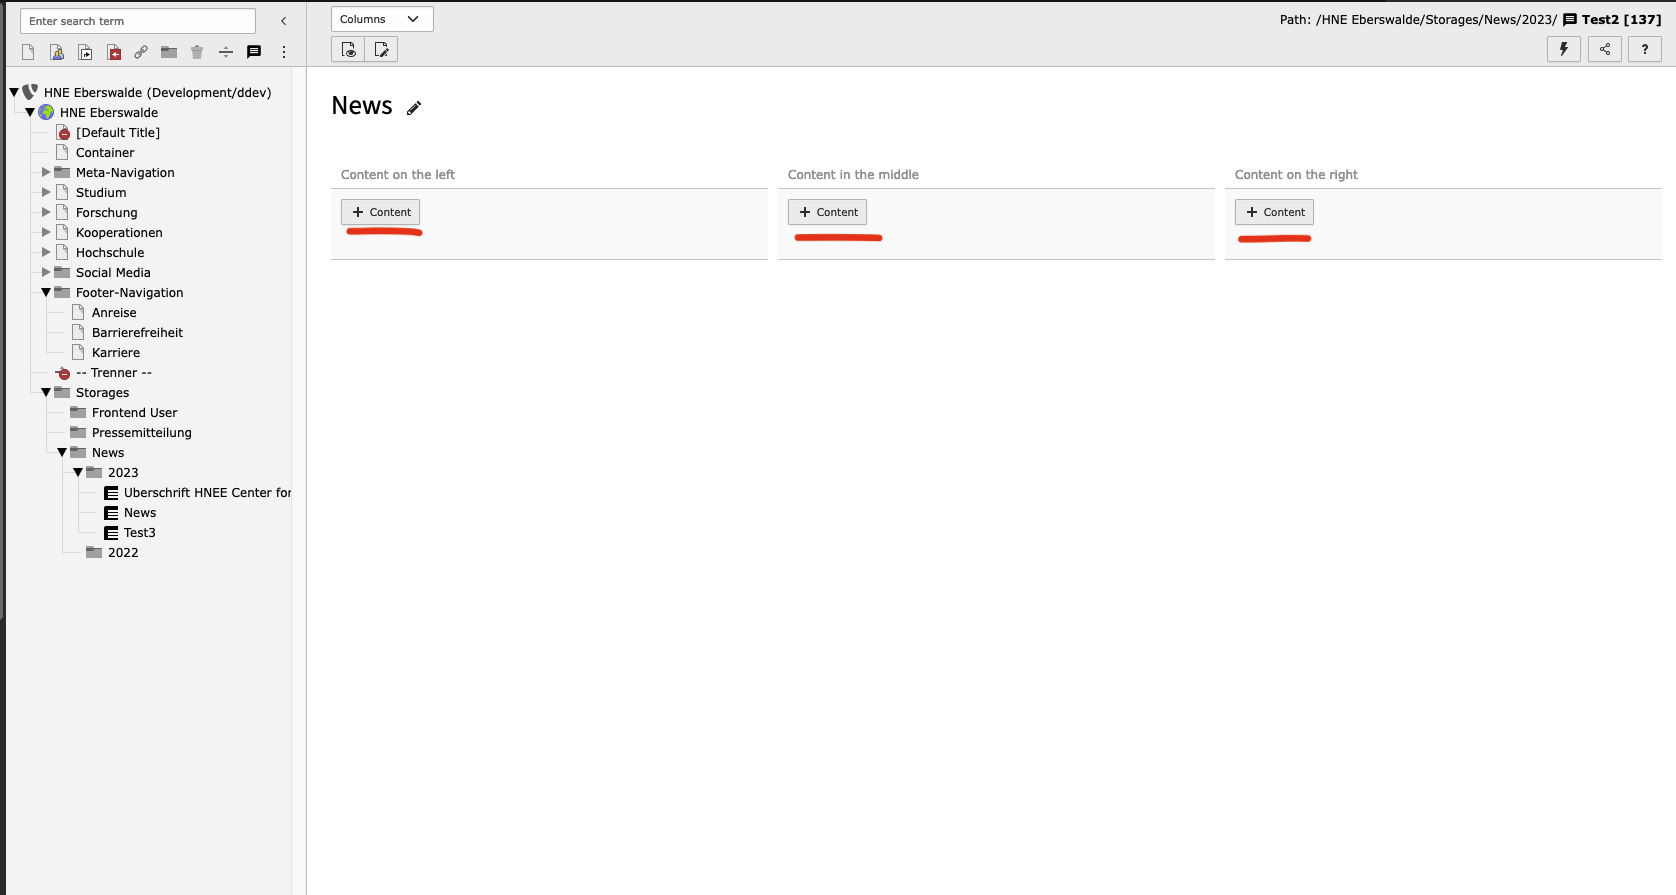Click the trash bin icon in tree toolbar
The image size is (1676, 895).
coord(197,52)
